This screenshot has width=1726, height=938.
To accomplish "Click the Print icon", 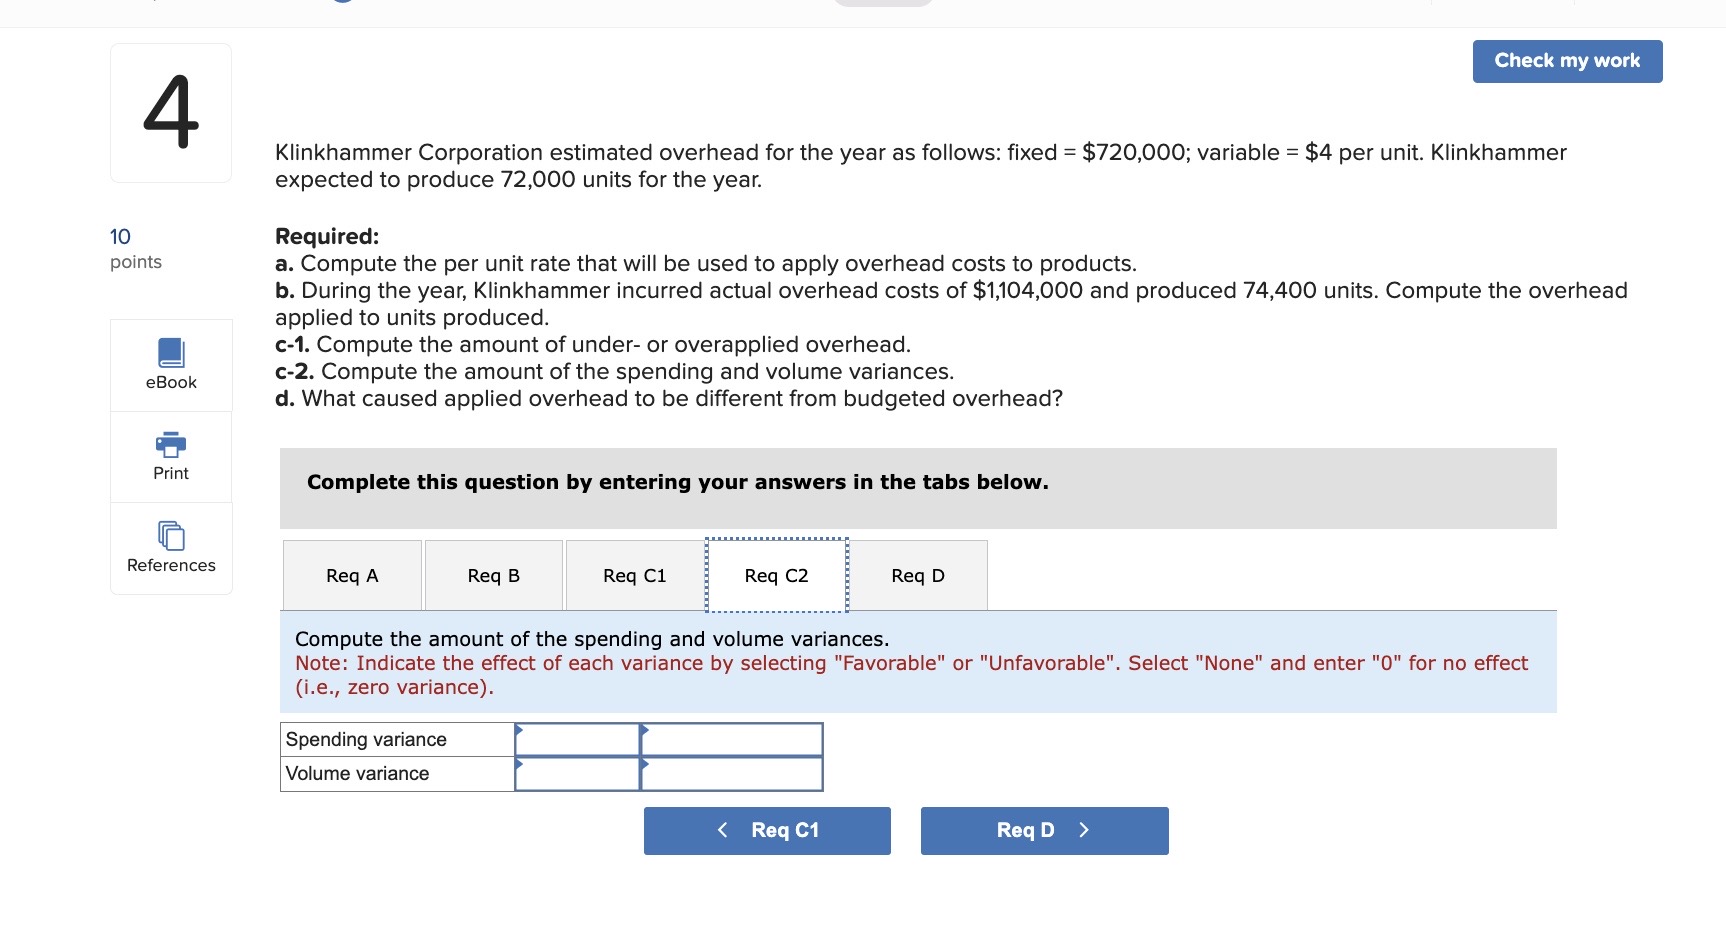I will pyautogui.click(x=170, y=455).
